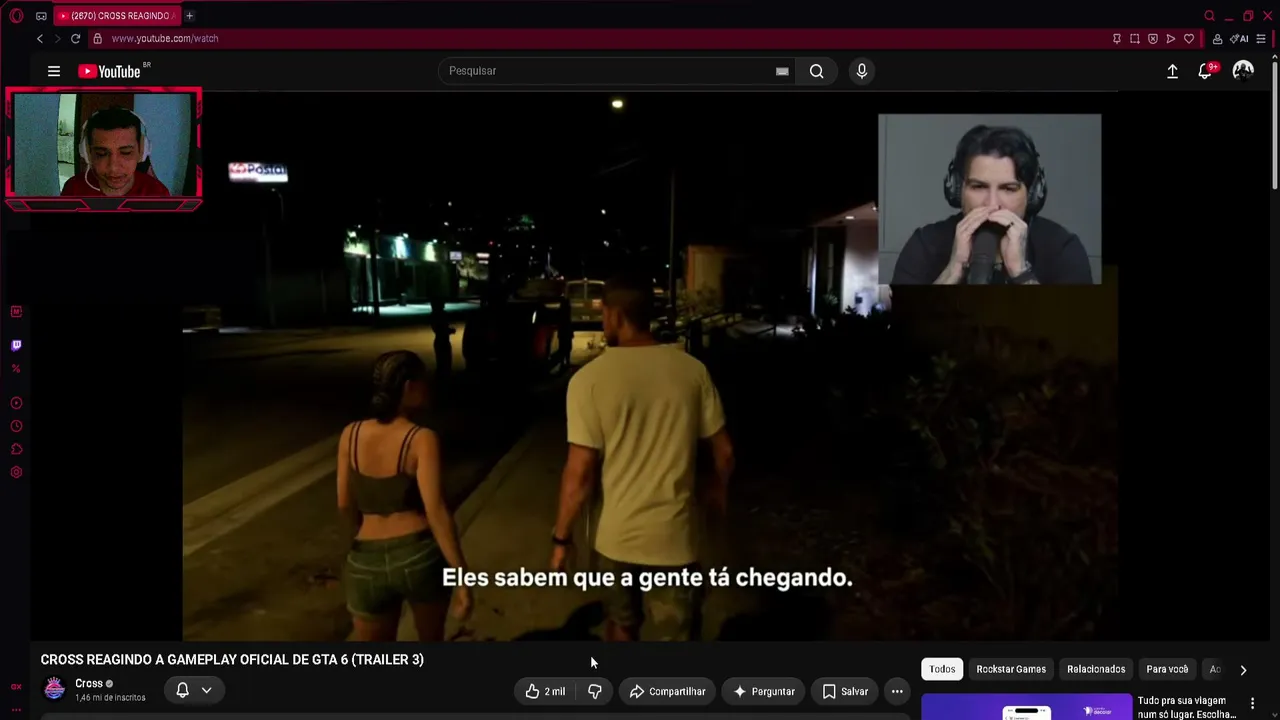Open the Cross channel avatar
This screenshot has height=720, width=1280.
pos(55,689)
